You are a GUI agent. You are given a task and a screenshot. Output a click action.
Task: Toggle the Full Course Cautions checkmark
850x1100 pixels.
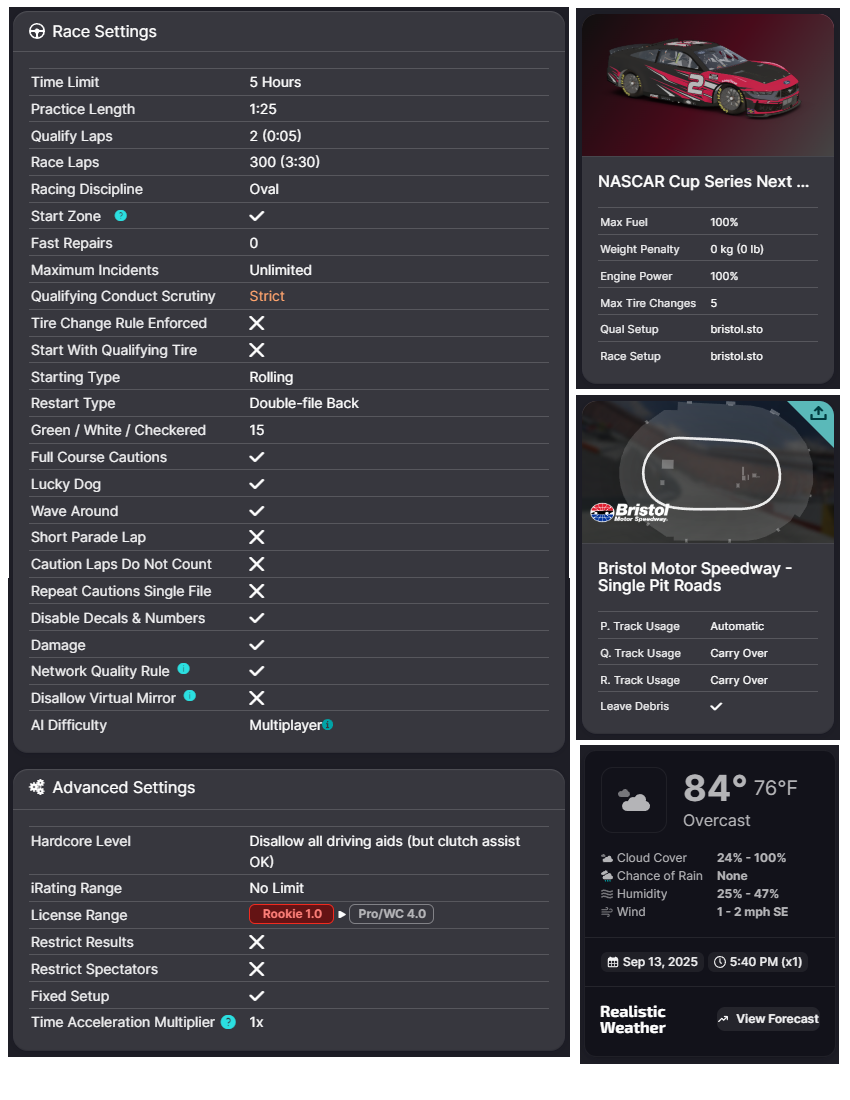pyautogui.click(x=257, y=457)
